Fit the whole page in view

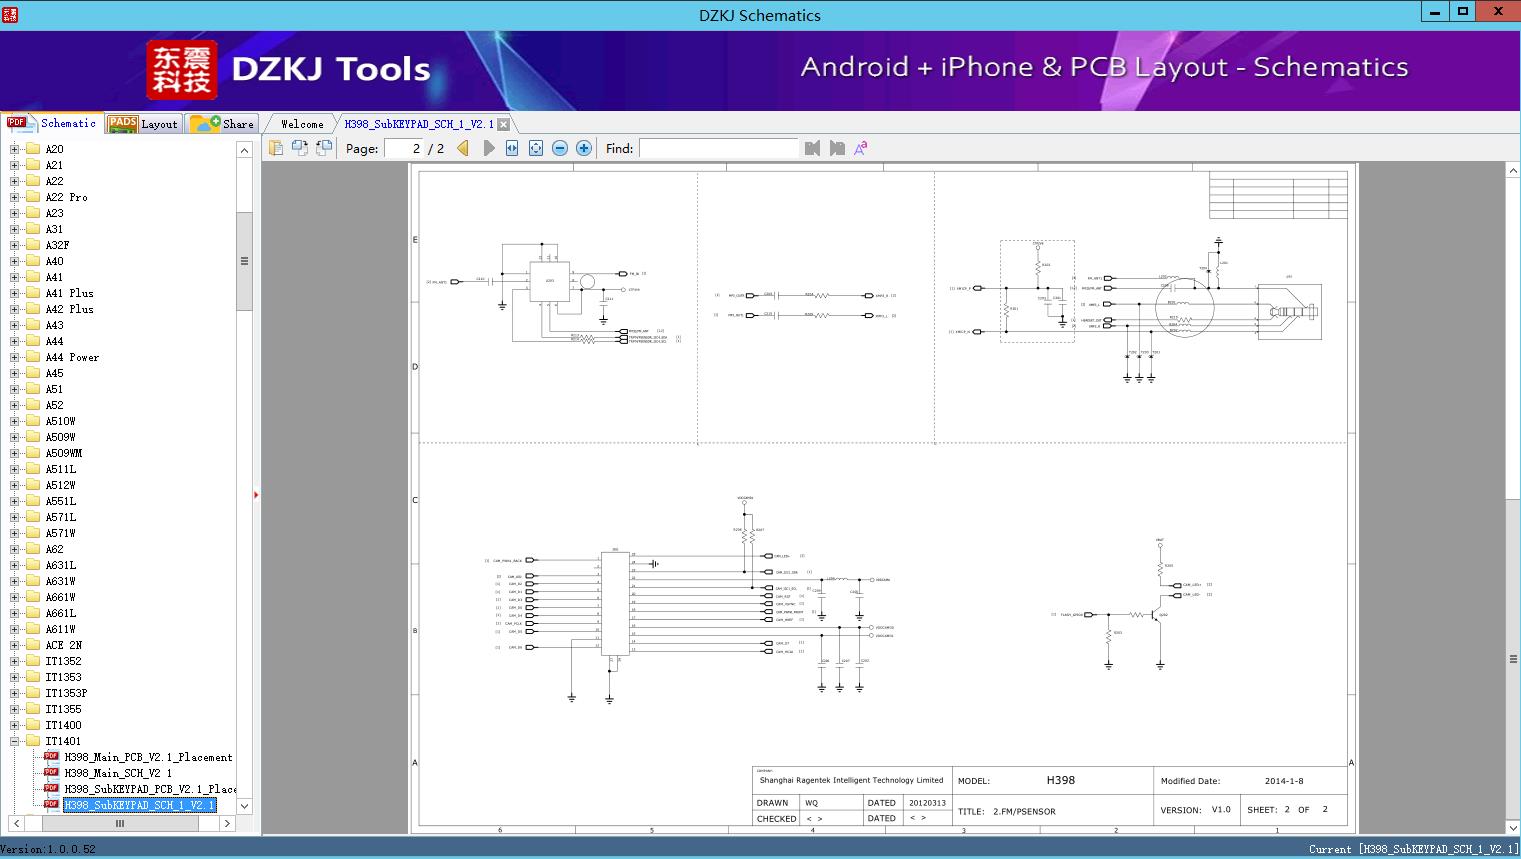(536, 148)
